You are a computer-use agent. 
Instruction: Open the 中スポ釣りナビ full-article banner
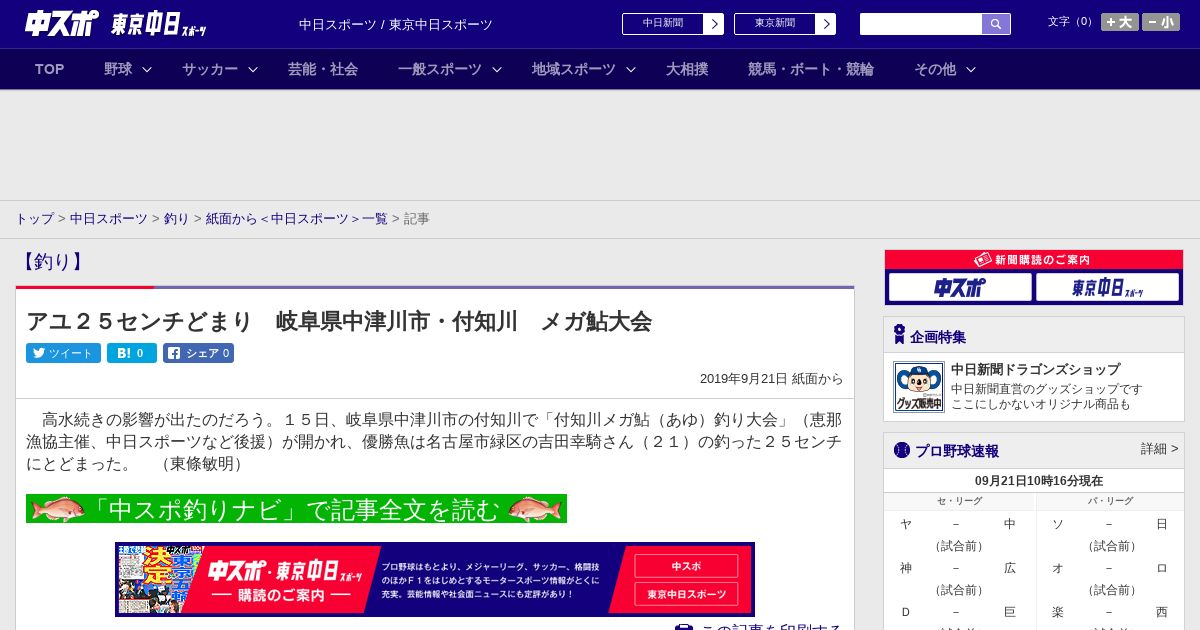tap(296, 509)
